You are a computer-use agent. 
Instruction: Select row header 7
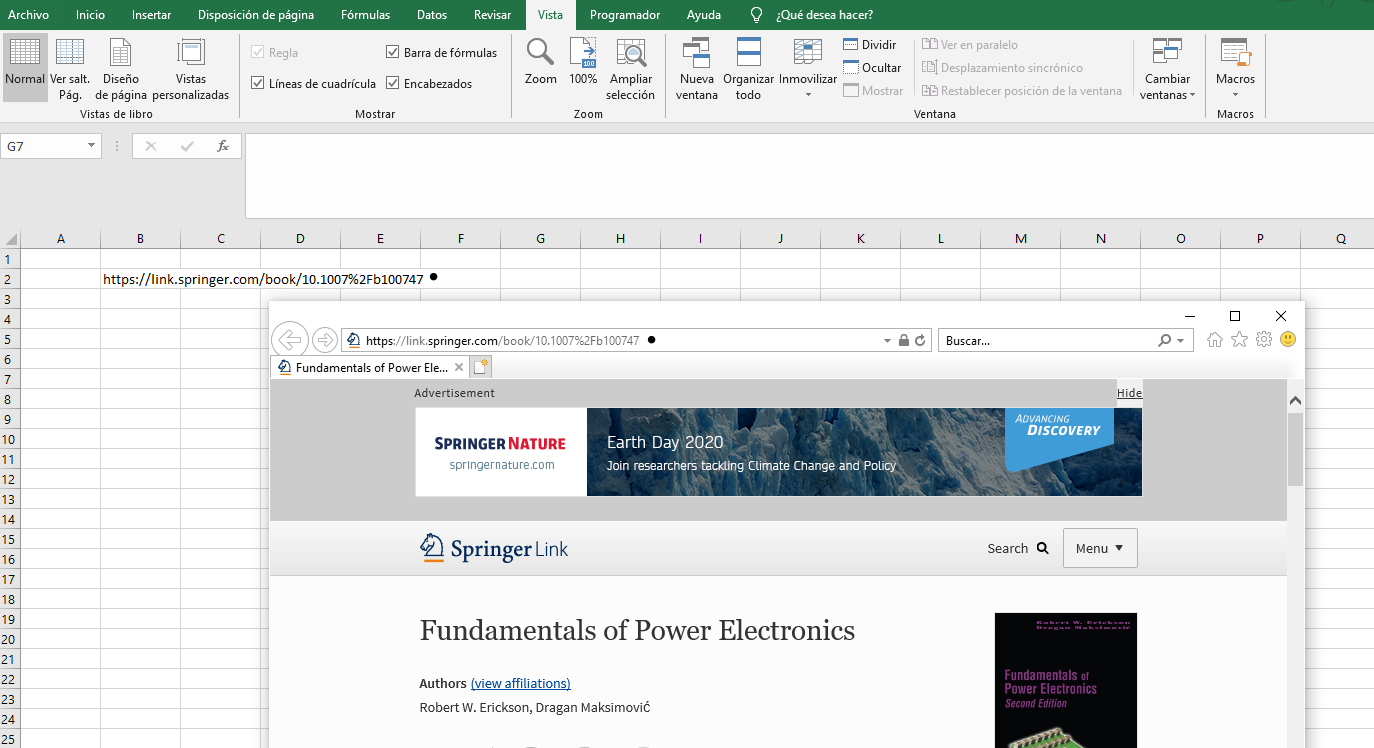(x=9, y=379)
